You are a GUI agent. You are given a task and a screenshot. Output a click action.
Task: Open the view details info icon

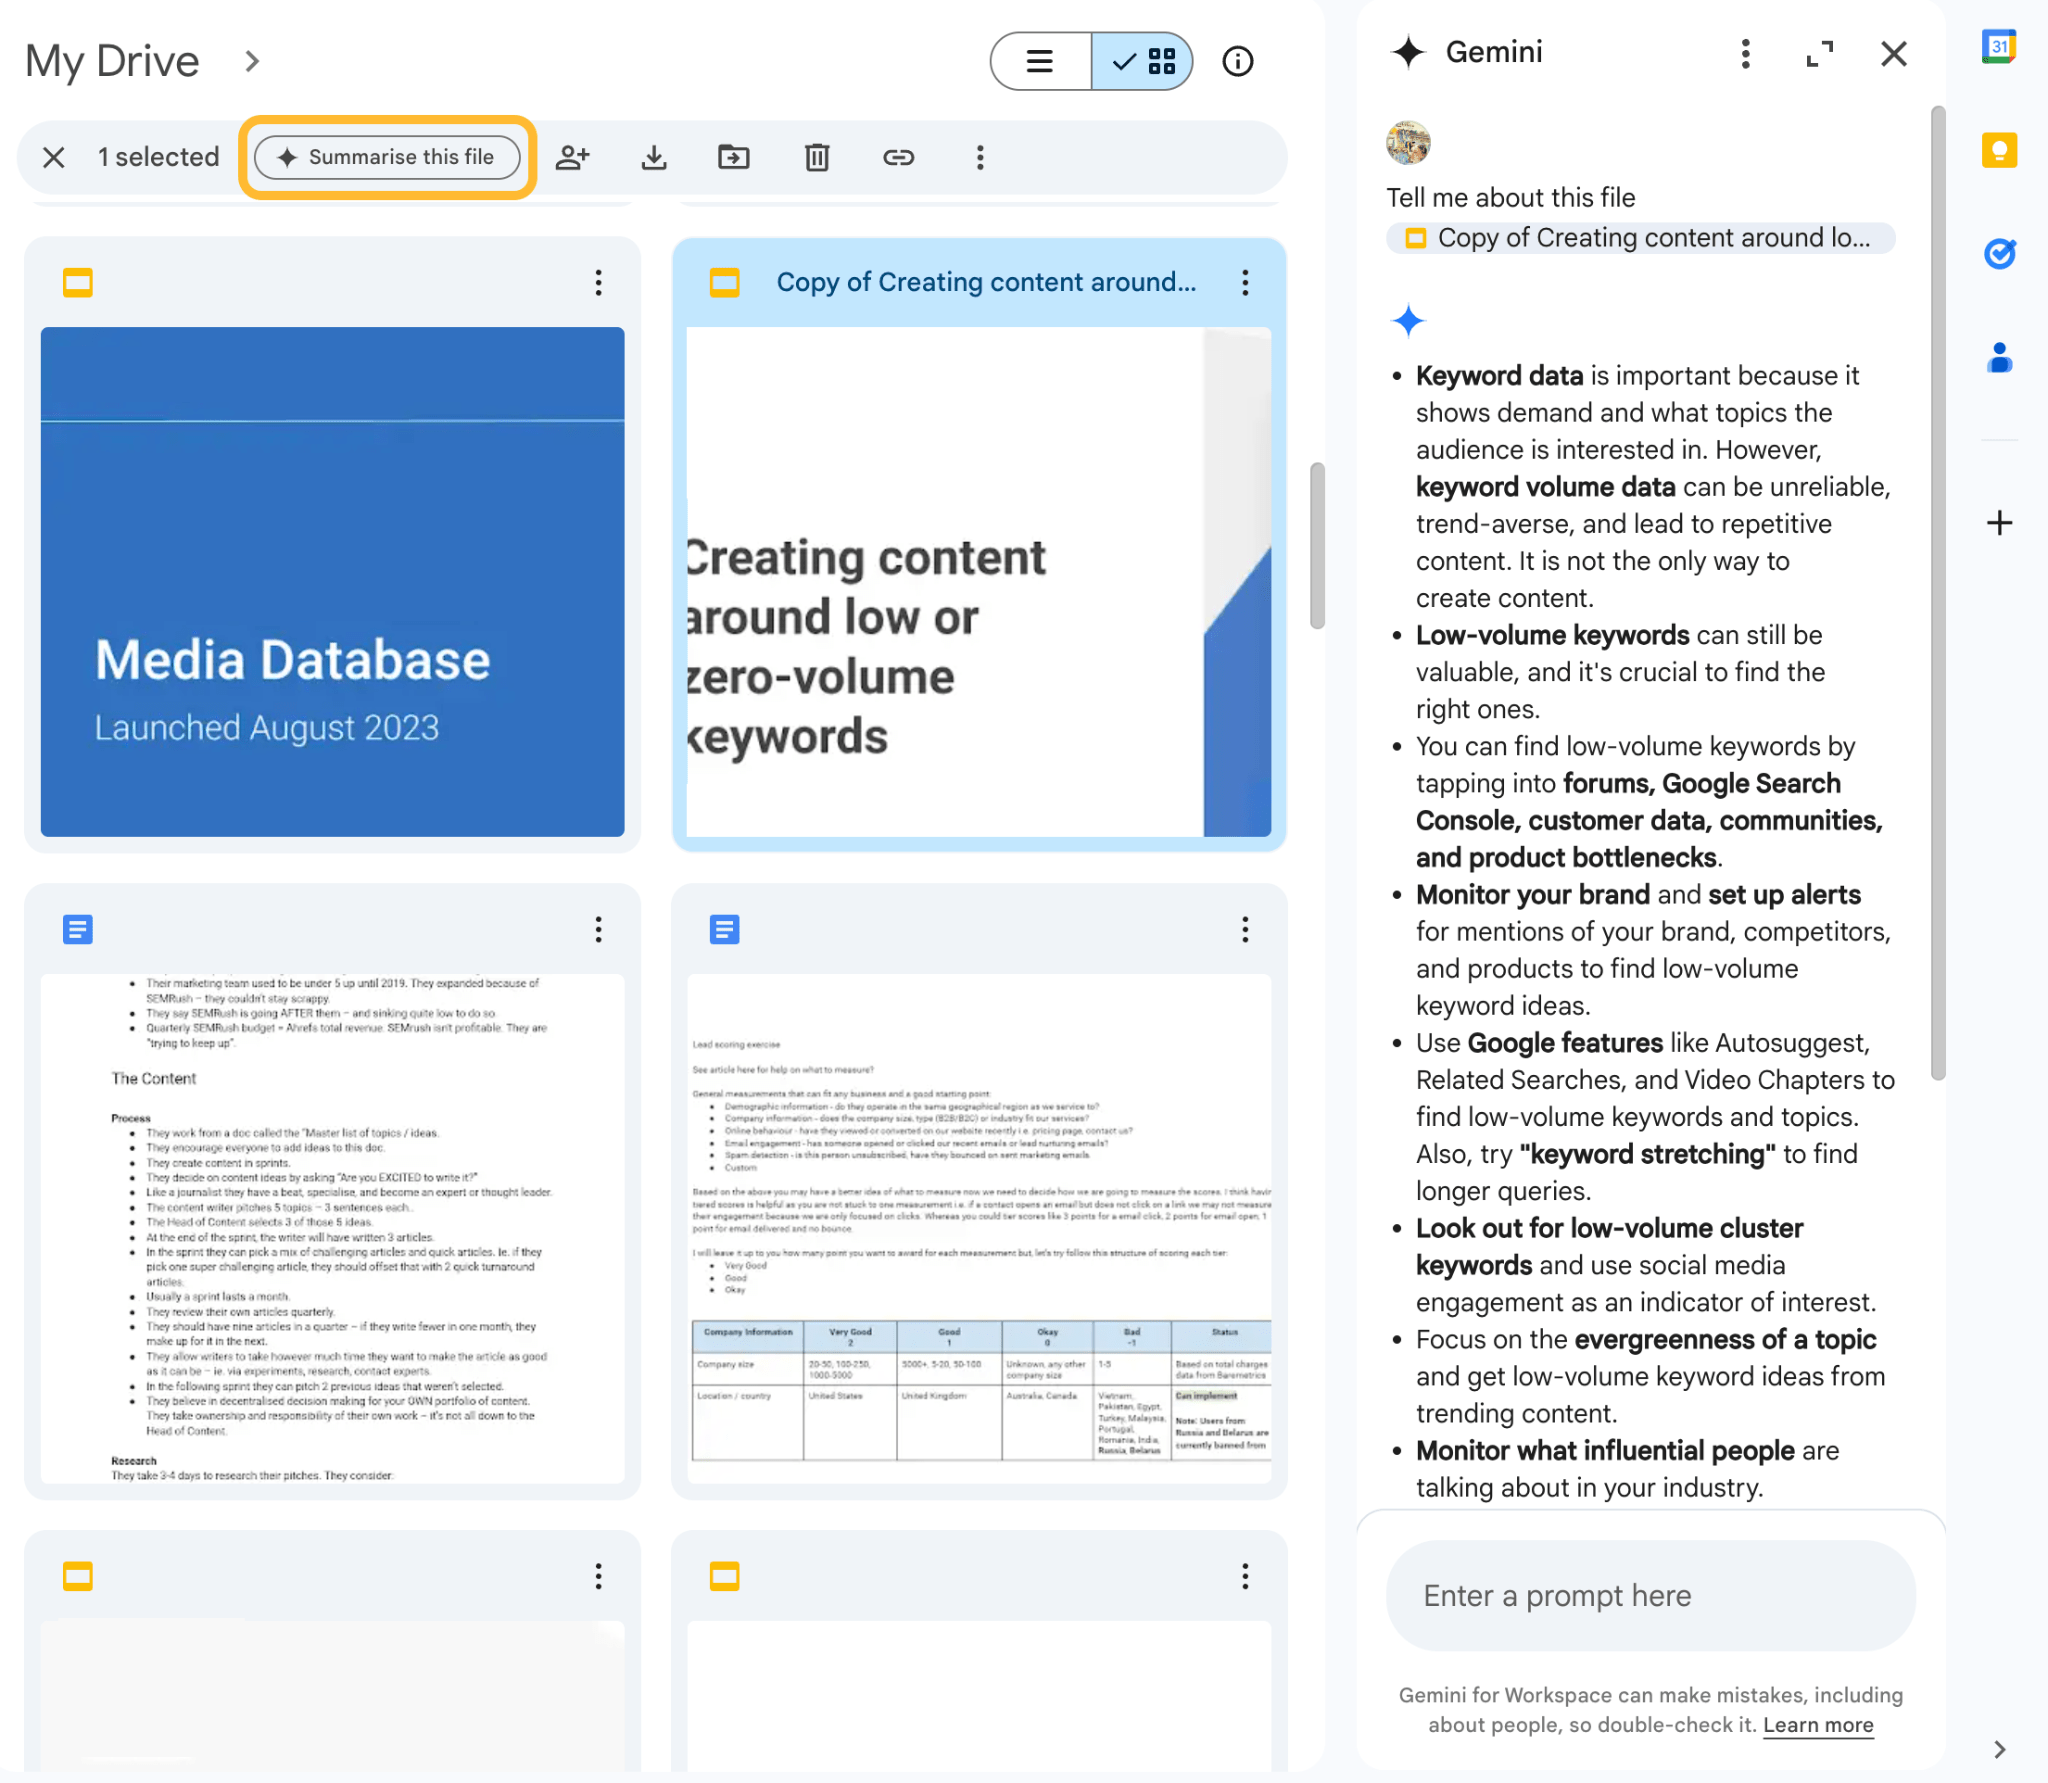[x=1237, y=61]
